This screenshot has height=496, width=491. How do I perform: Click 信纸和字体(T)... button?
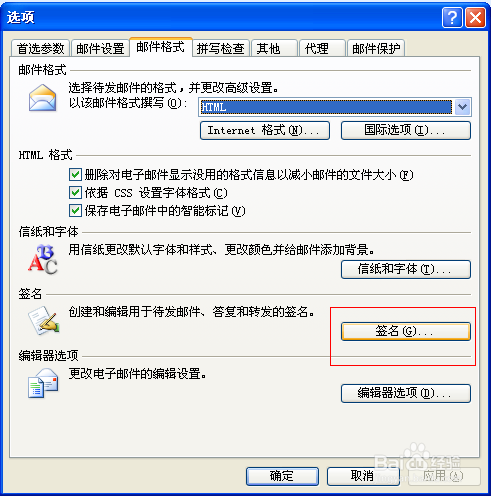[406, 269]
